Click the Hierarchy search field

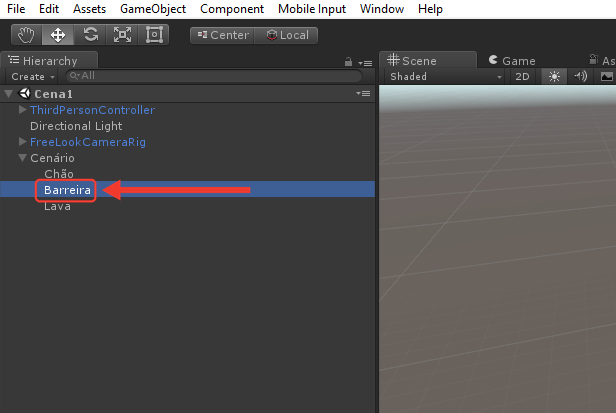pyautogui.click(x=214, y=76)
